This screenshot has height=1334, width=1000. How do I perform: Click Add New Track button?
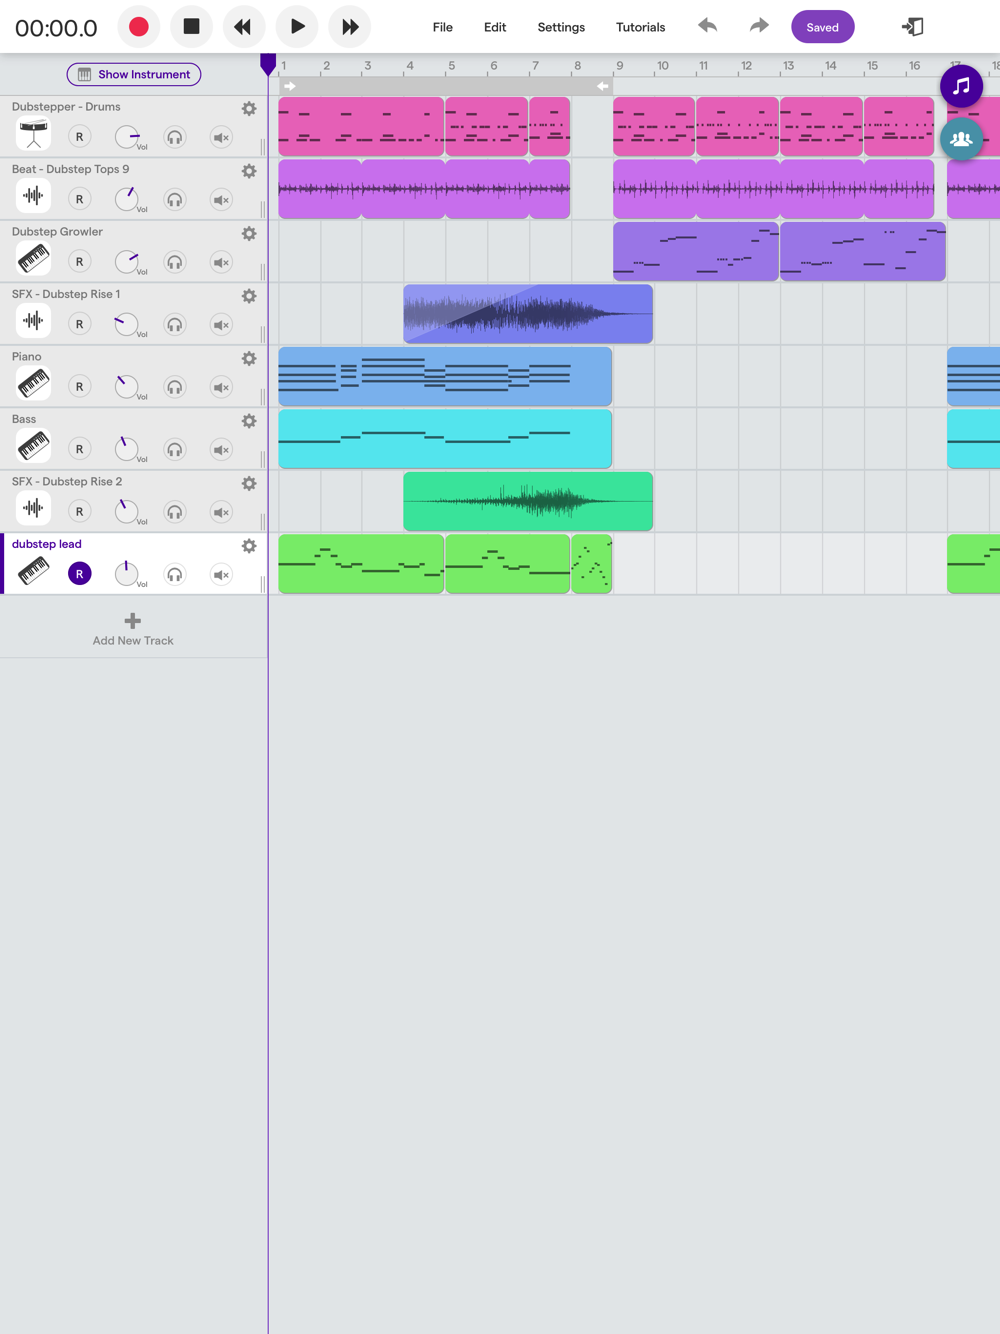[133, 630]
